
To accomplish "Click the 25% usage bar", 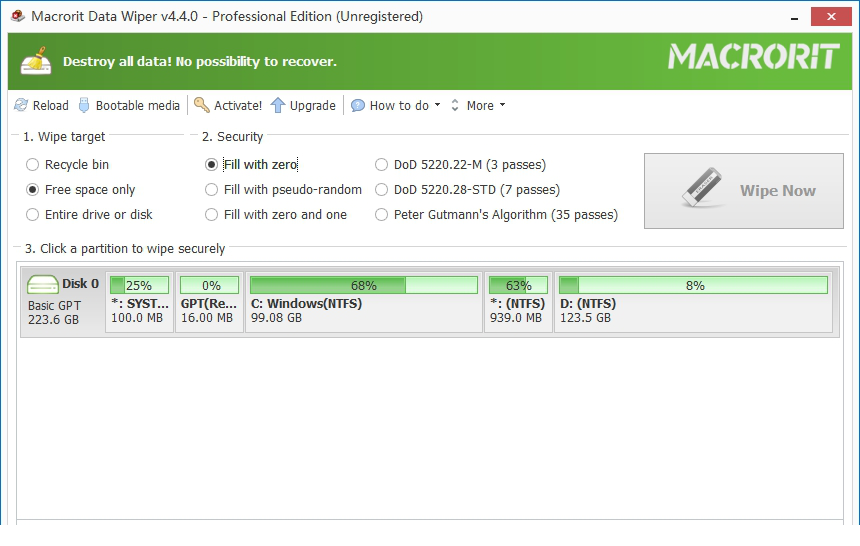I will coord(139,285).
